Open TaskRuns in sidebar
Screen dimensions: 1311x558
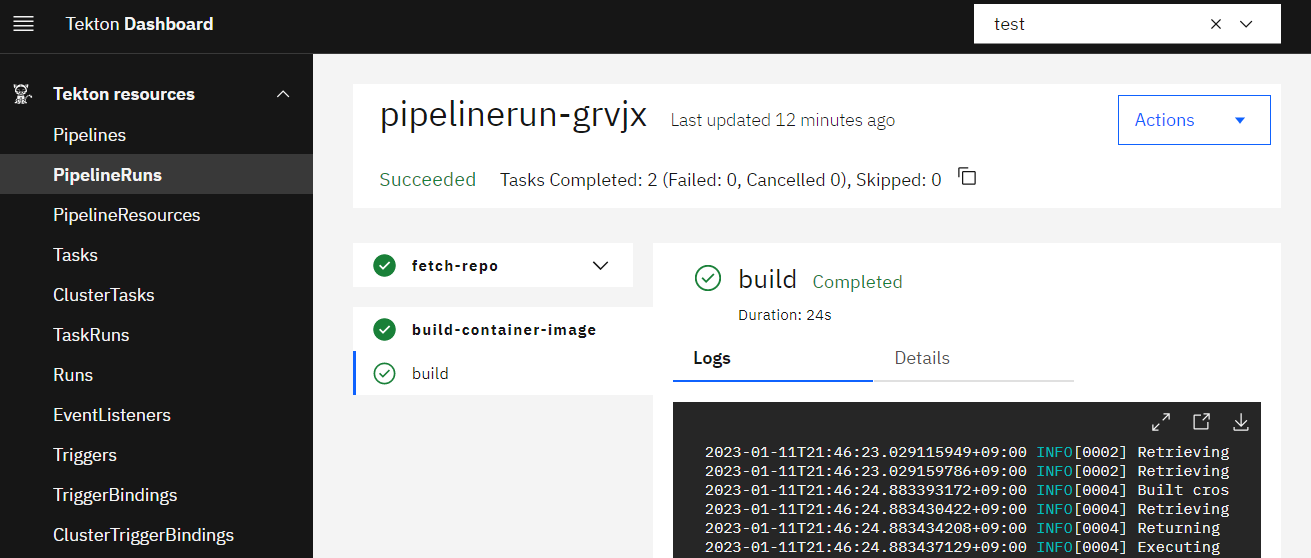point(156,335)
